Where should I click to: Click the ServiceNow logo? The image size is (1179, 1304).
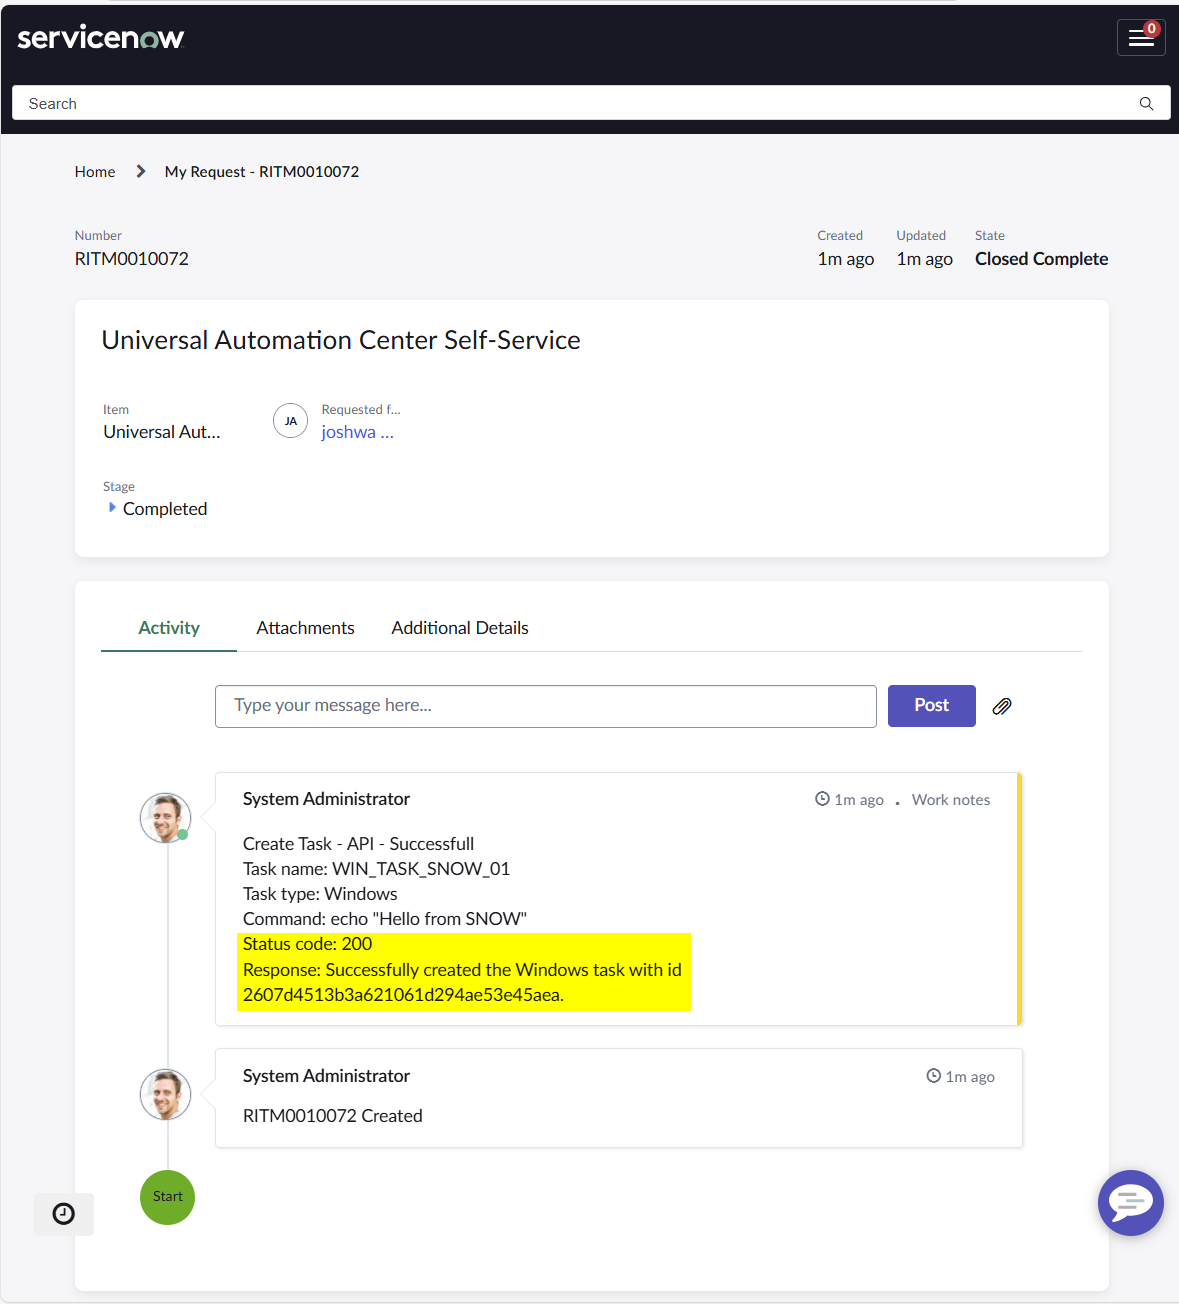(101, 38)
